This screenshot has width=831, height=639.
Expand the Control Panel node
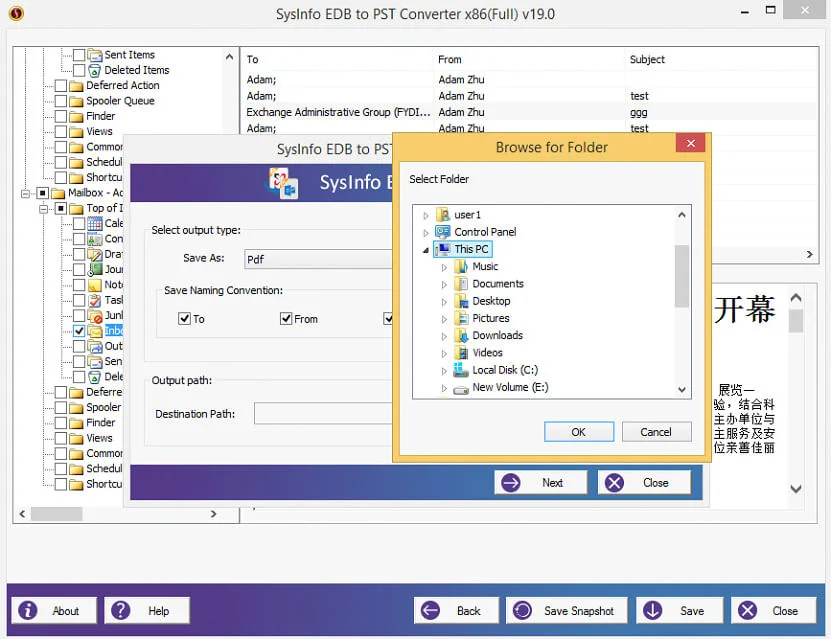426,233
